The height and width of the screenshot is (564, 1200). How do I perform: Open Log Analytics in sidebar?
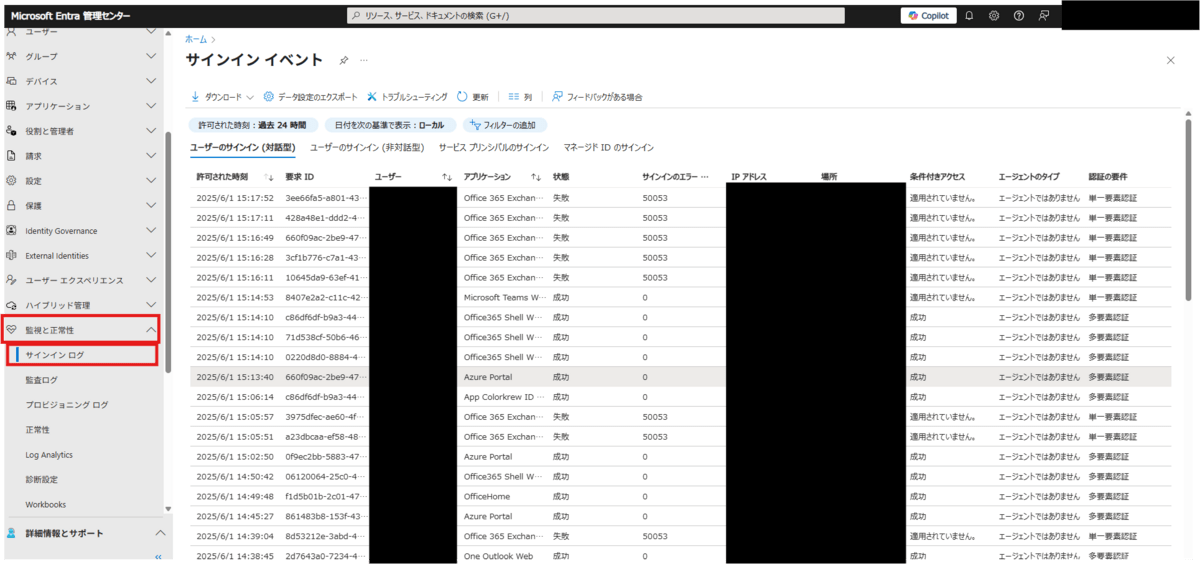tap(49, 455)
